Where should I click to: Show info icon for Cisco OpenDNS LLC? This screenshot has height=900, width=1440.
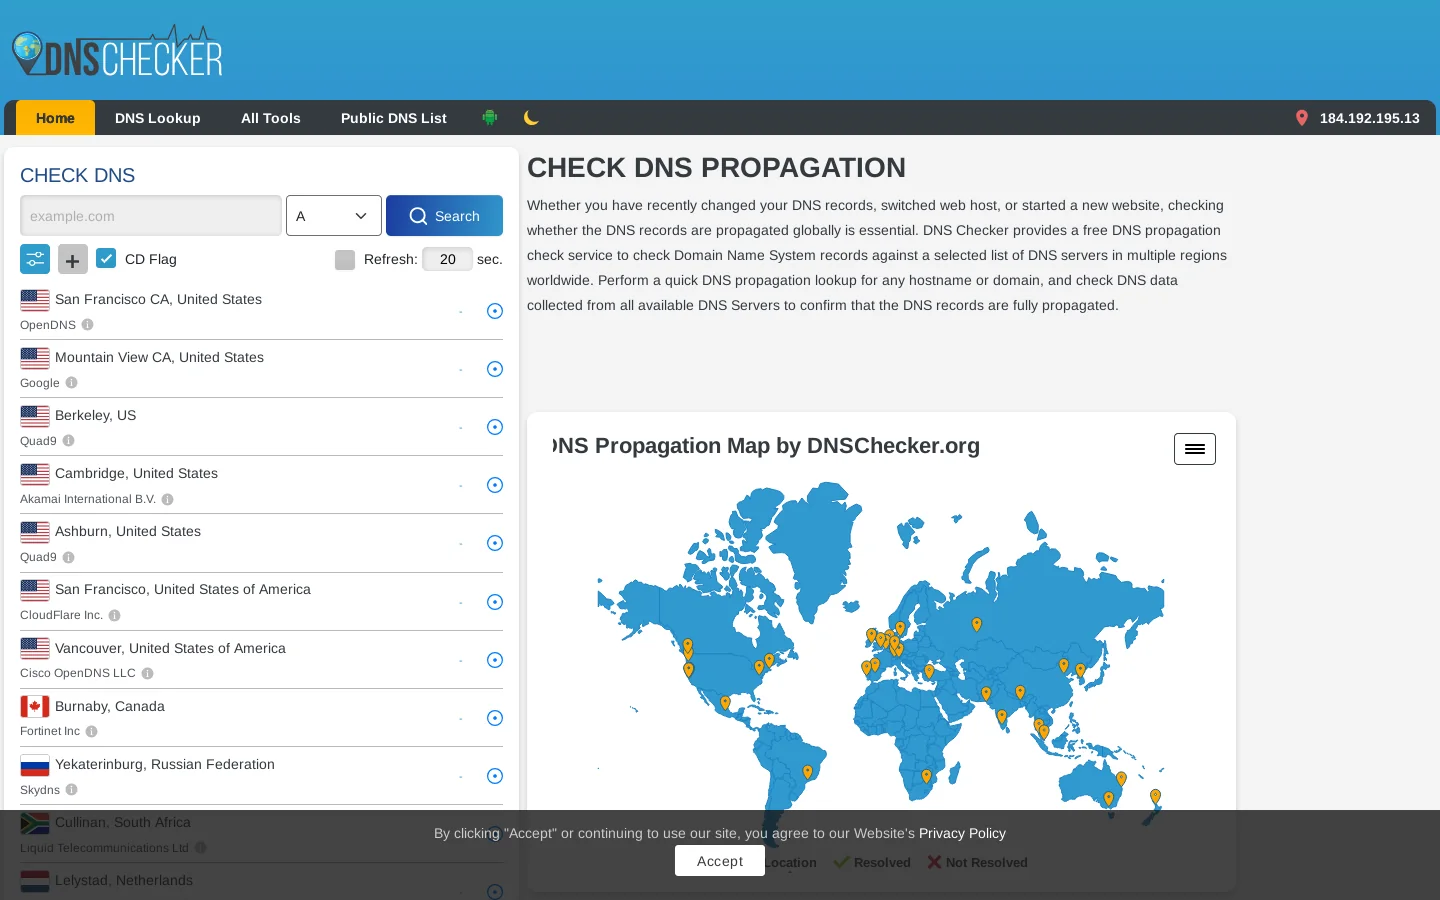[148, 673]
